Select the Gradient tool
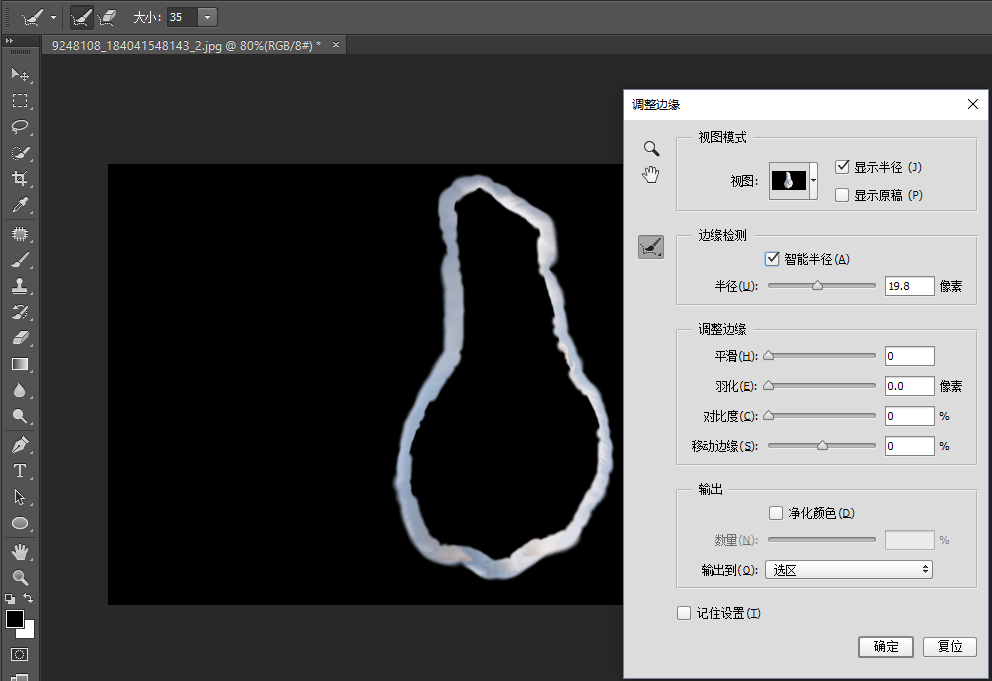Viewport: 992px width, 681px height. pyautogui.click(x=20, y=365)
